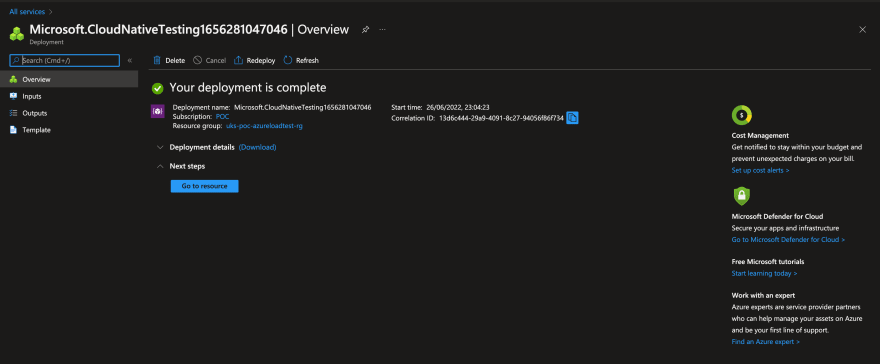Image resolution: width=880 pixels, height=364 pixels.
Task: Click the Template document icon in sidebar
Action: pyautogui.click(x=13, y=130)
